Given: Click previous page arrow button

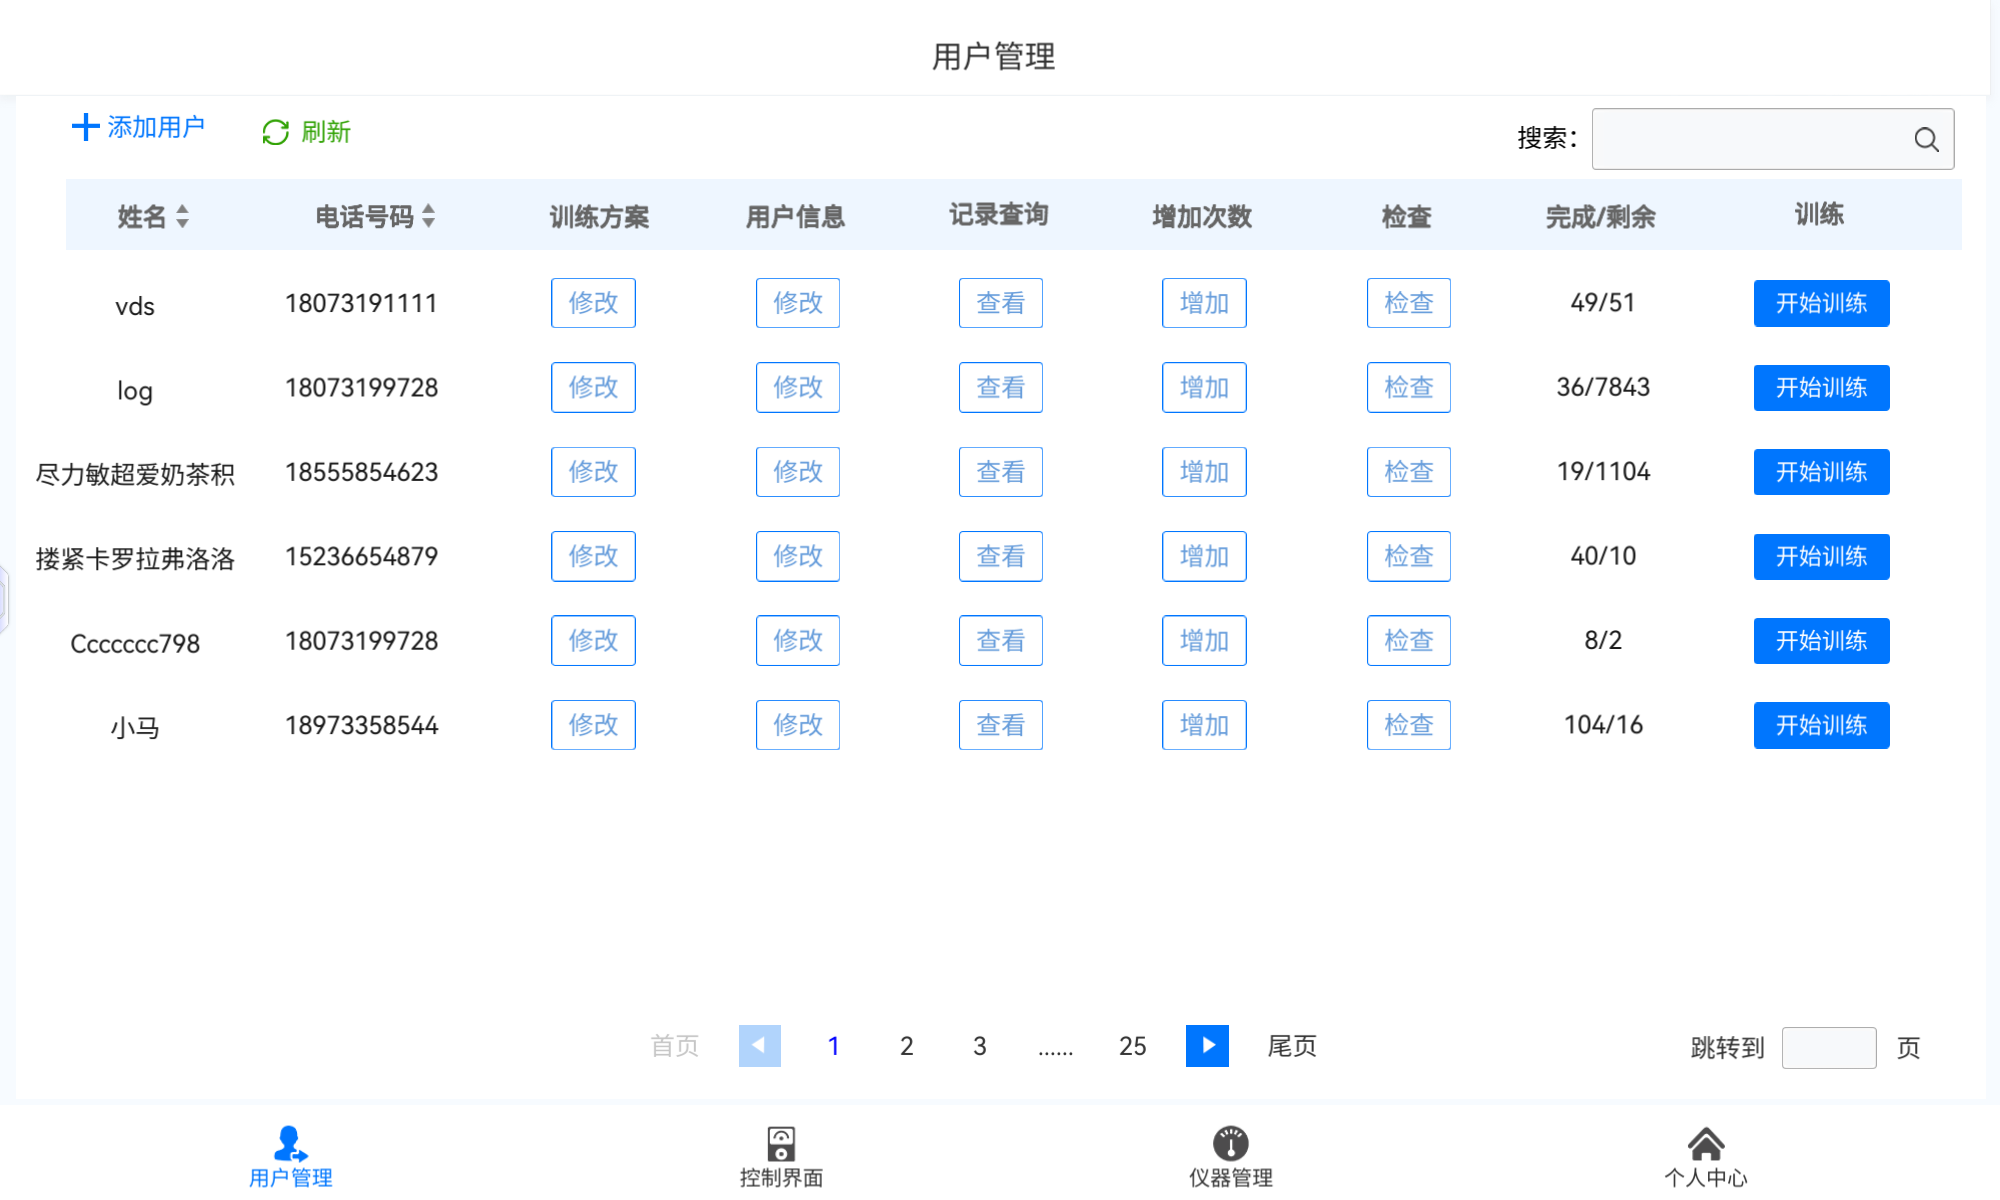Looking at the screenshot, I should [x=759, y=1046].
